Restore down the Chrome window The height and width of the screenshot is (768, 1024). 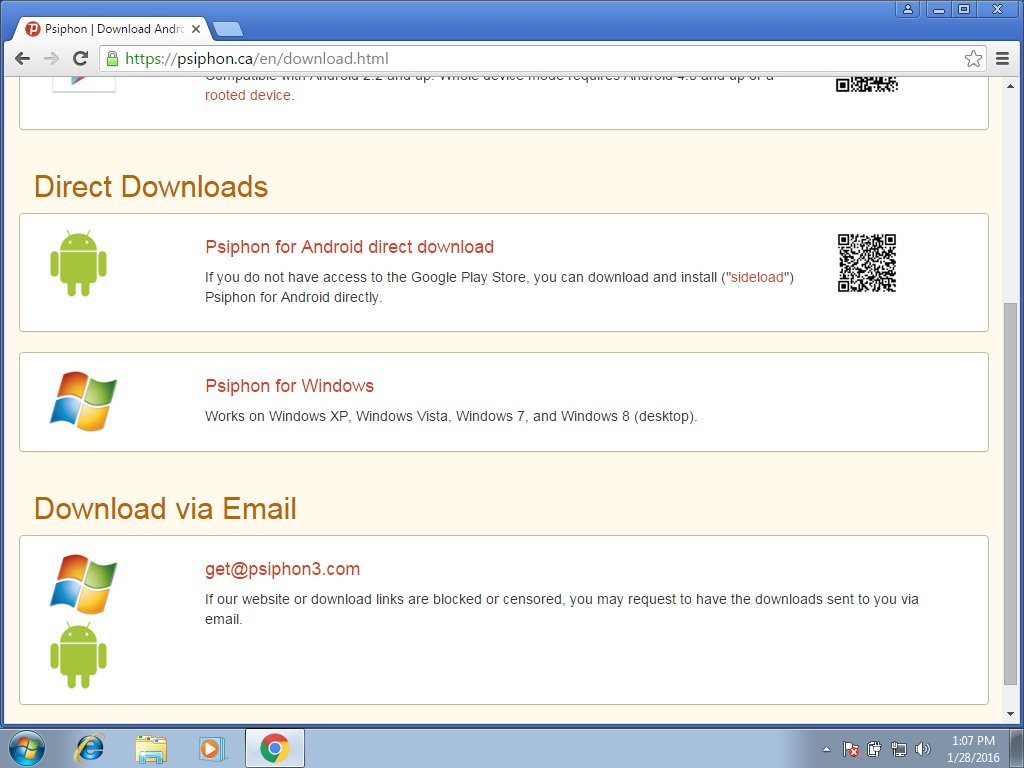[964, 9]
